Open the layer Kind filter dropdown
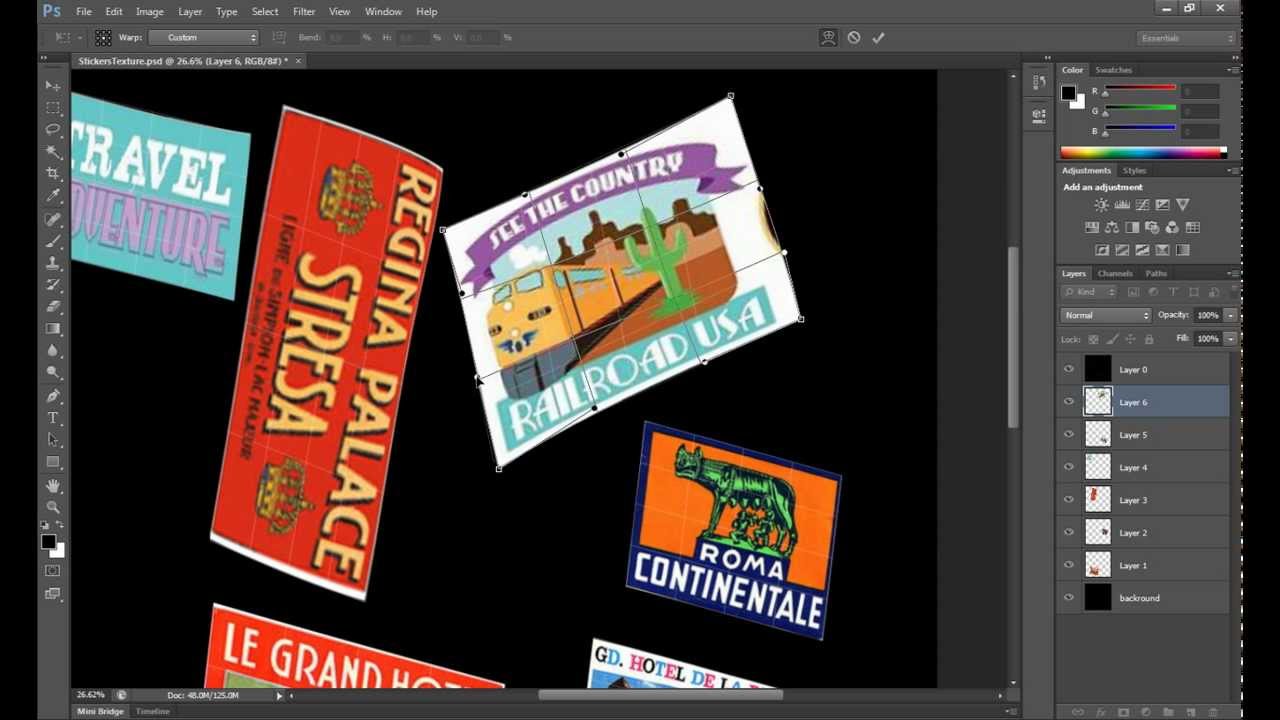This screenshot has width=1280, height=720. 1091,292
